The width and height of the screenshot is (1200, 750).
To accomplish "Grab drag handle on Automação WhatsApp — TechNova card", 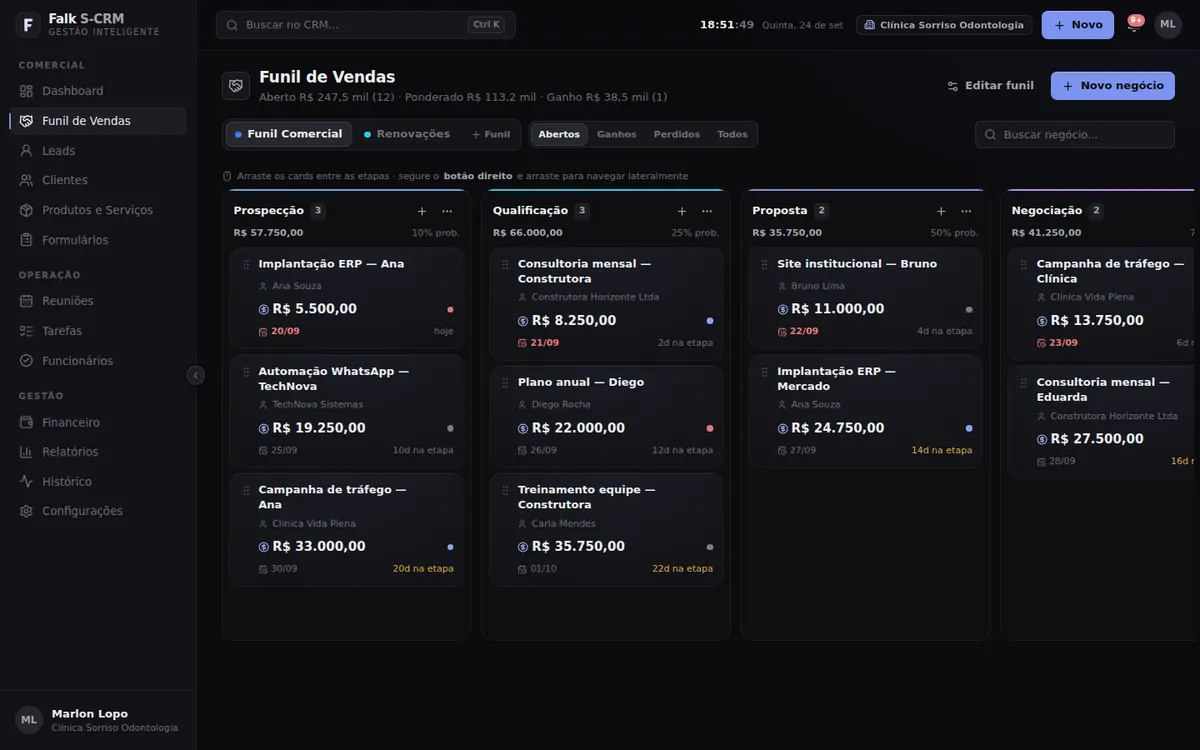I will point(246,371).
